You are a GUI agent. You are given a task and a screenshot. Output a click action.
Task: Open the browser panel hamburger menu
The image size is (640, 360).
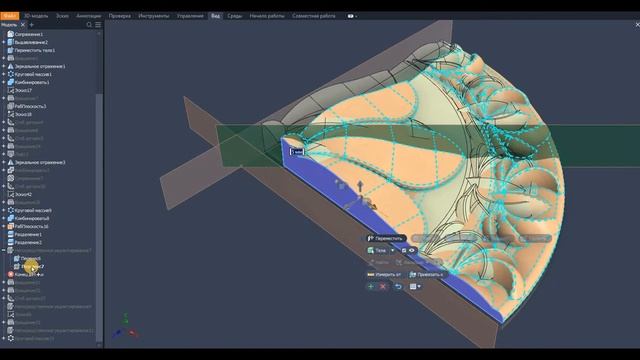tap(98, 25)
